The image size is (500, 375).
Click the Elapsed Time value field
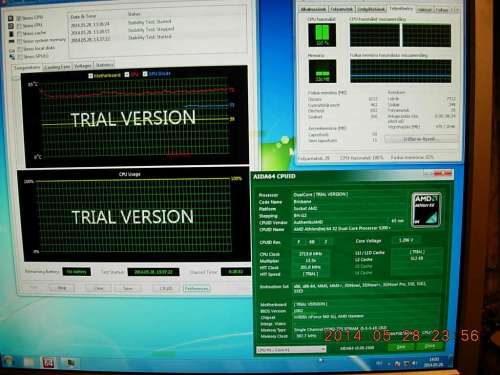pos(236,272)
